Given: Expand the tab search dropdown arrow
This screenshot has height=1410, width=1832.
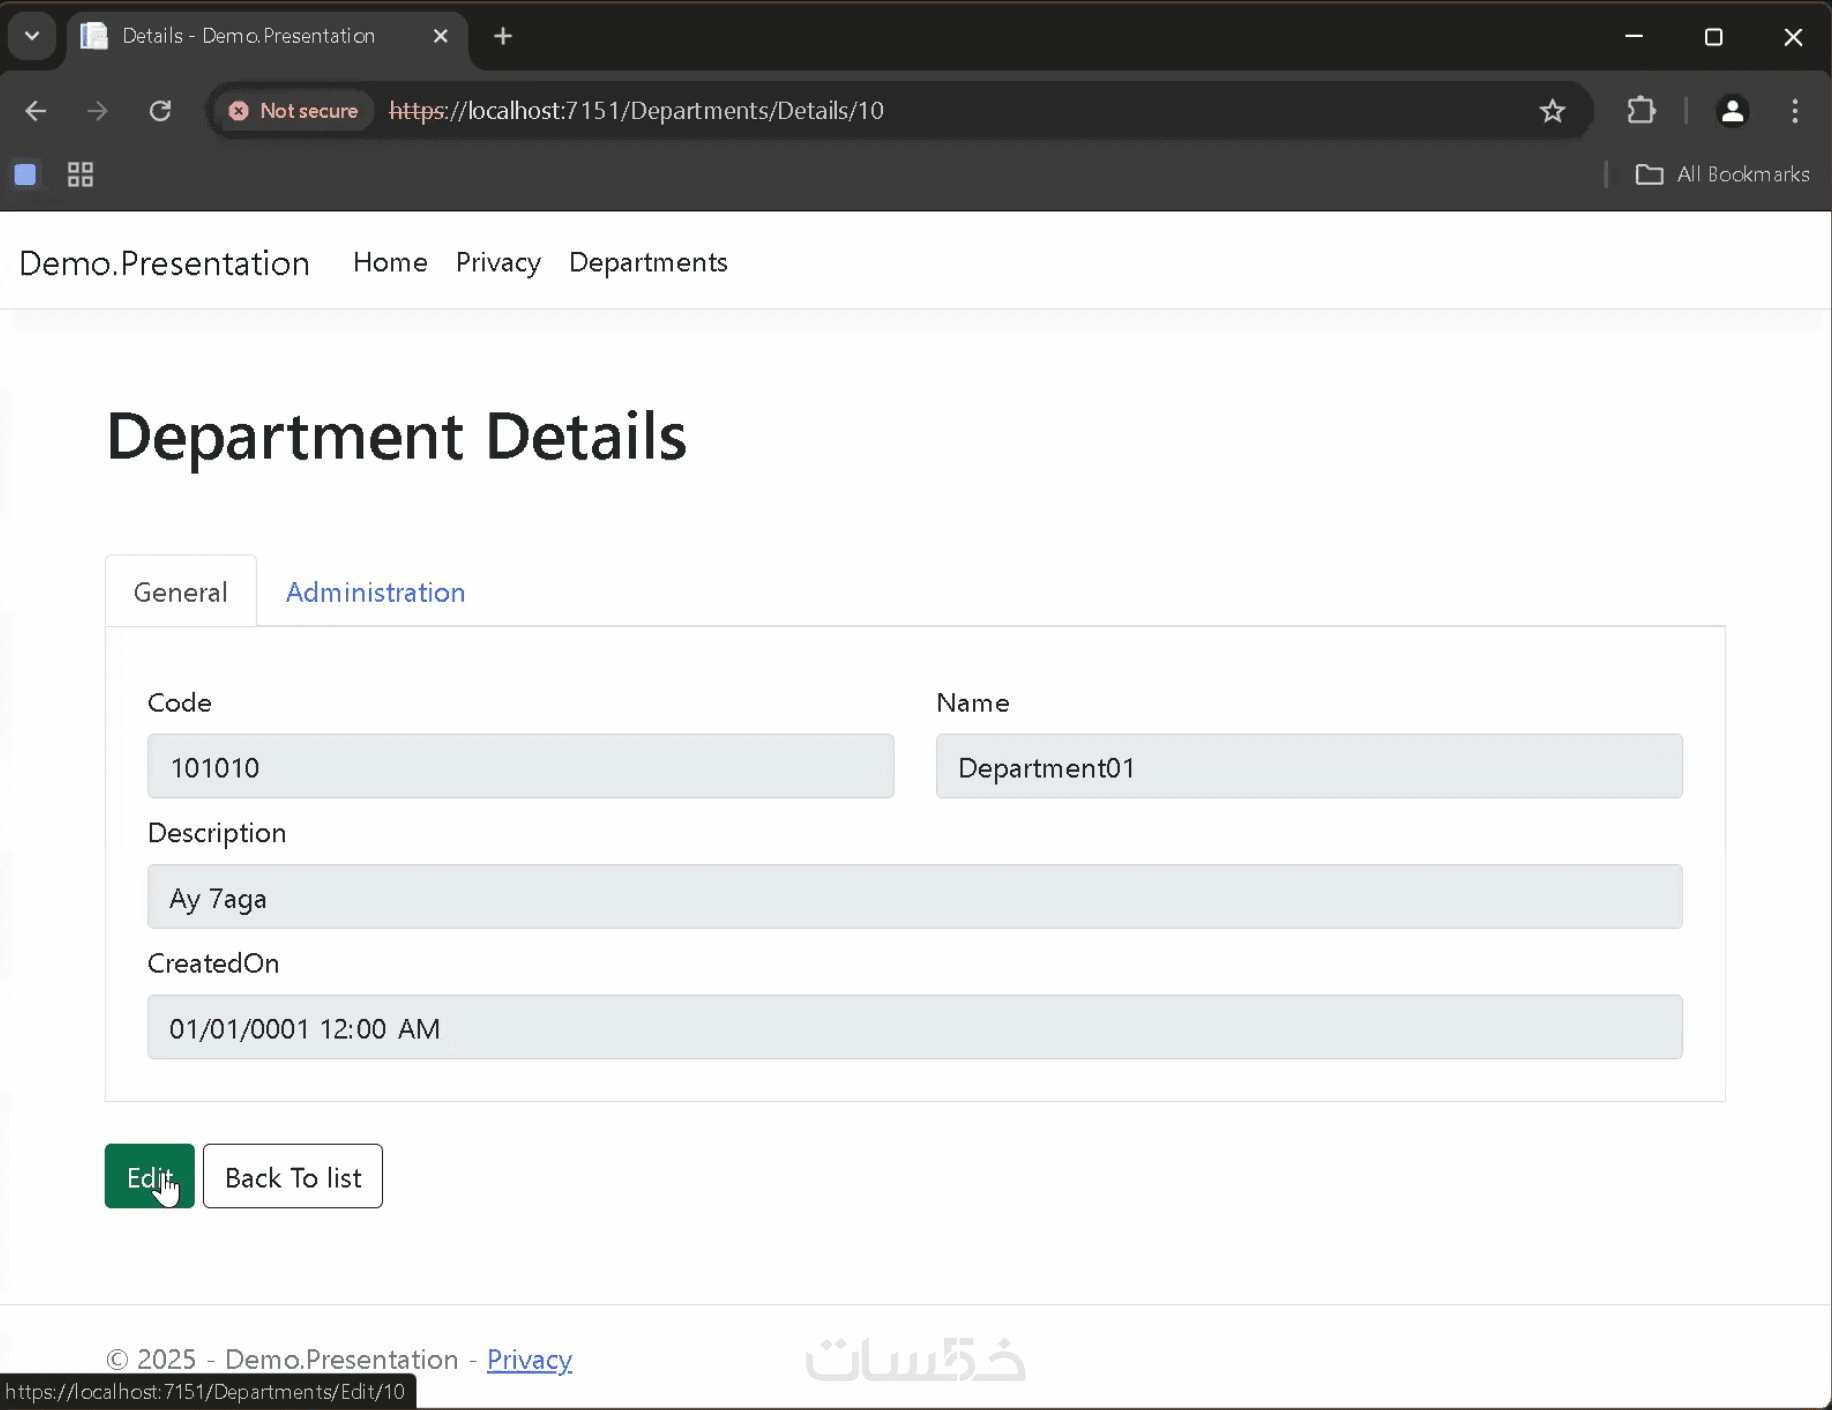Looking at the screenshot, I should [32, 37].
